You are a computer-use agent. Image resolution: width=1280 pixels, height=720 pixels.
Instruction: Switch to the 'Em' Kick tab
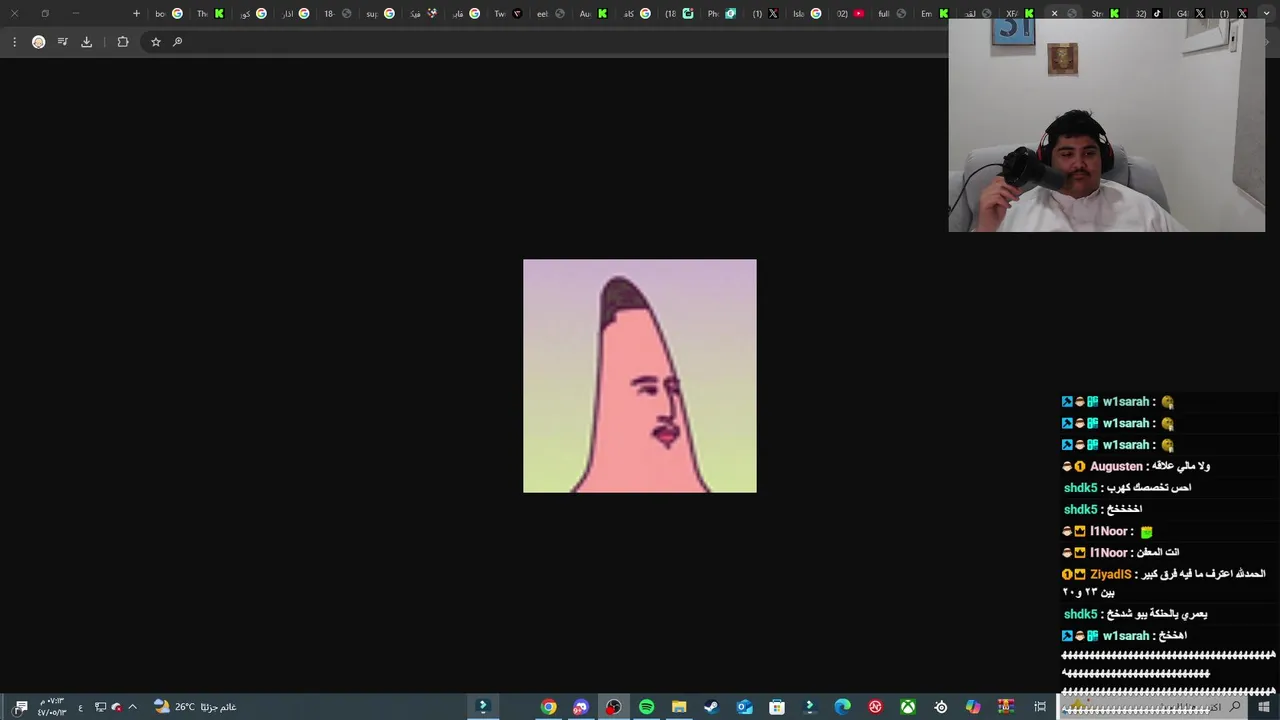tap(934, 14)
